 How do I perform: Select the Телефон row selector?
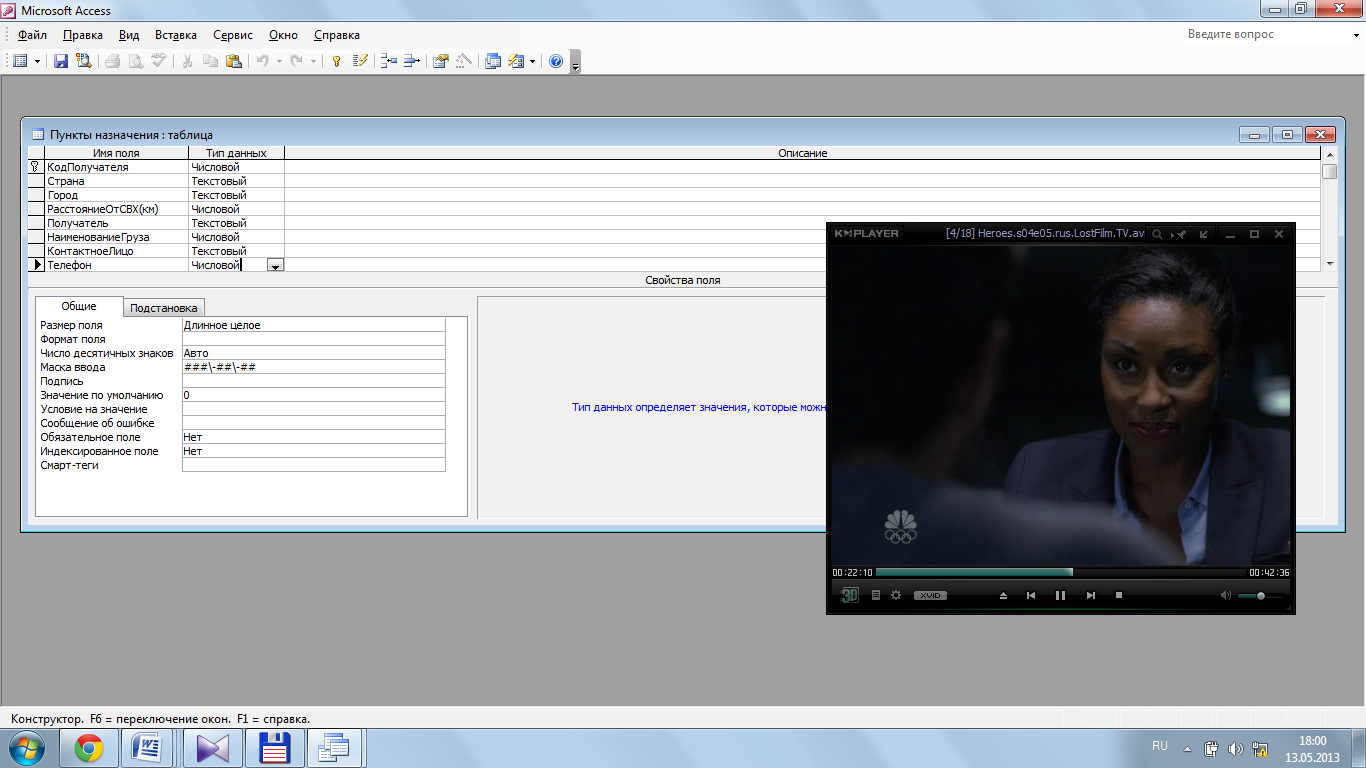coord(37,265)
